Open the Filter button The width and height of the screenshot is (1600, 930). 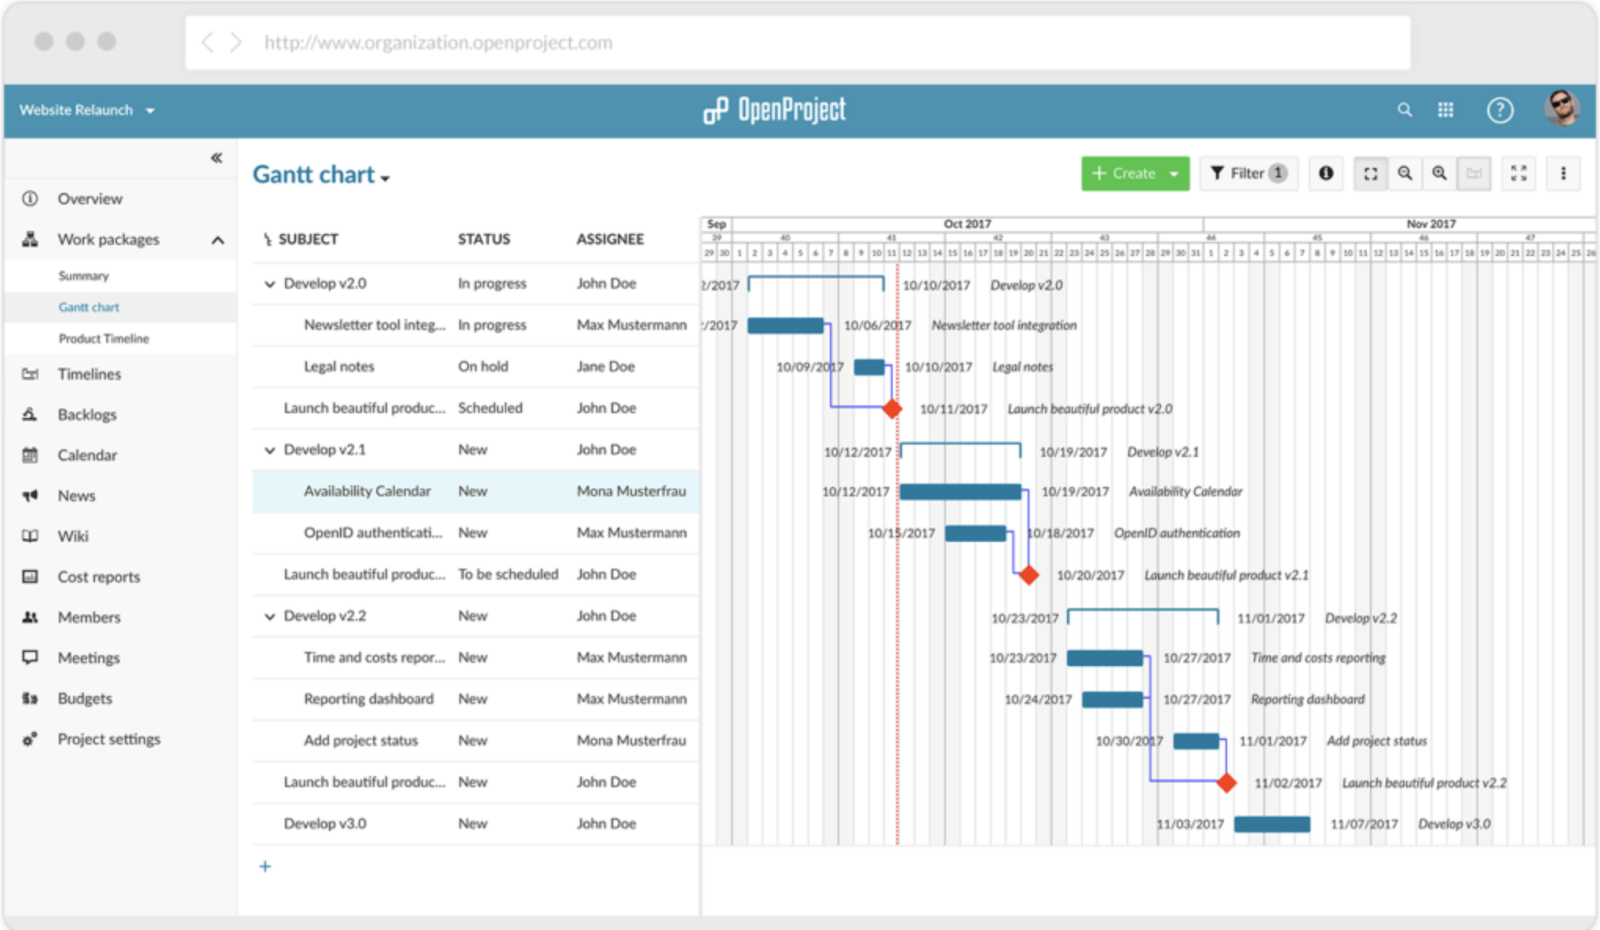[1249, 173]
